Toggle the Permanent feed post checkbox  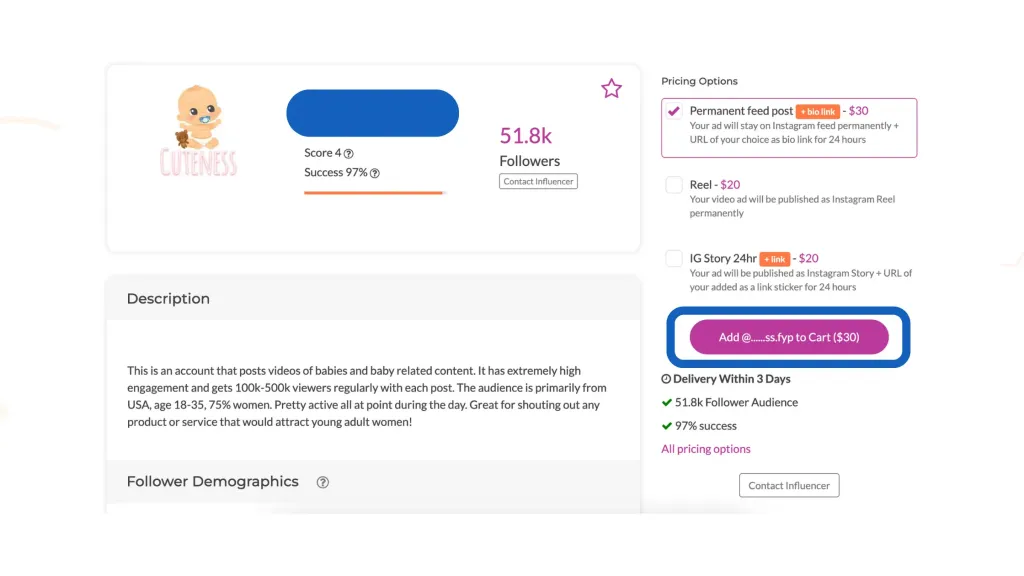pyautogui.click(x=674, y=111)
